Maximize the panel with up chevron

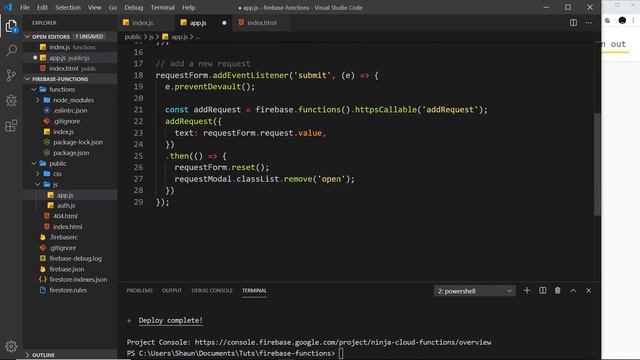click(x=573, y=291)
